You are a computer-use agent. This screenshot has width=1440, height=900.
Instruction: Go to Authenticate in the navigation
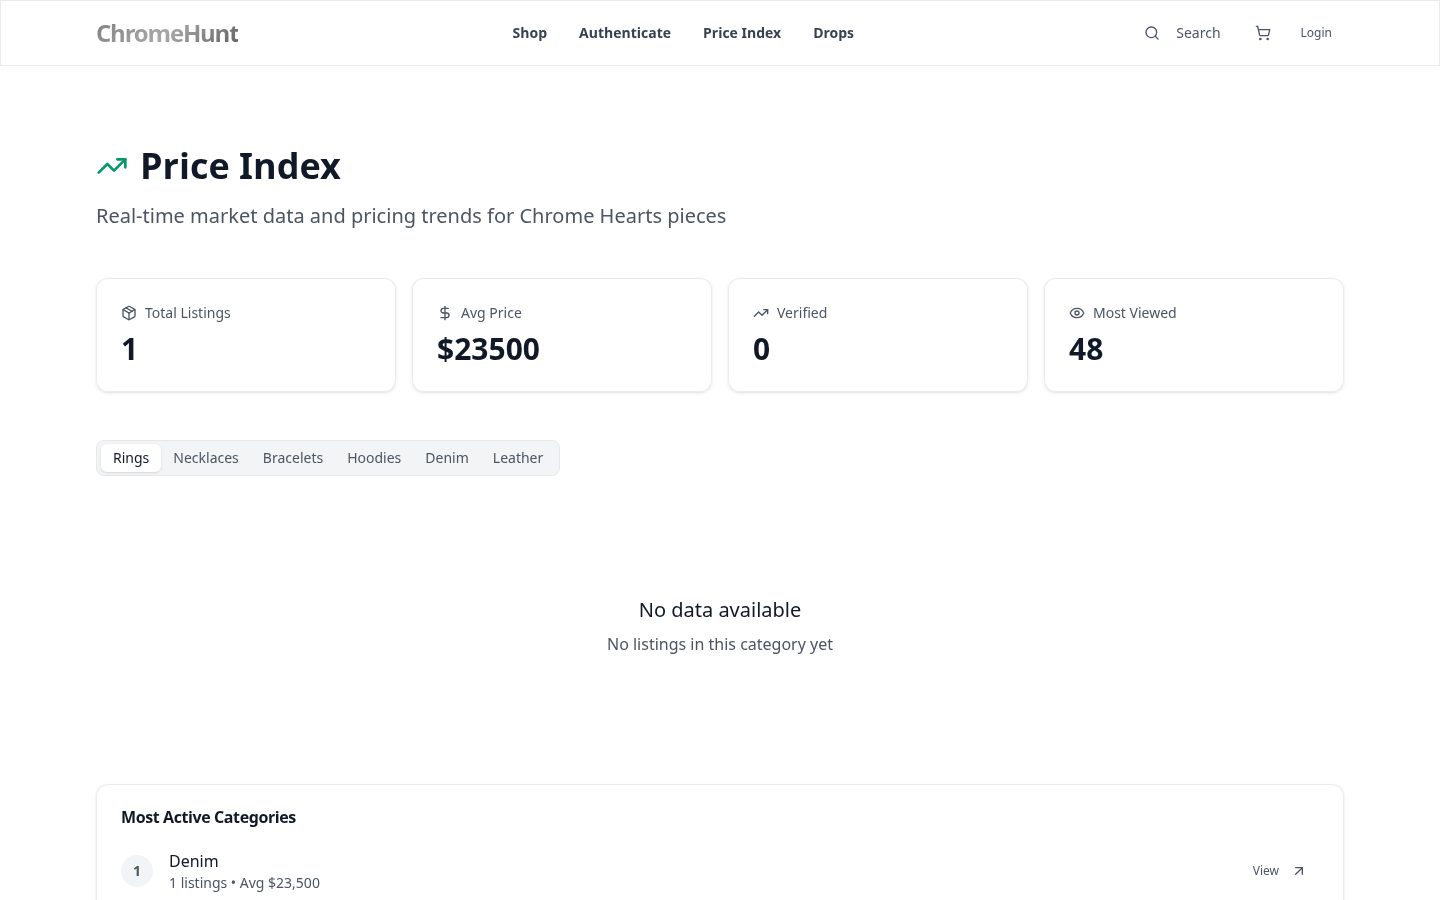tap(625, 33)
